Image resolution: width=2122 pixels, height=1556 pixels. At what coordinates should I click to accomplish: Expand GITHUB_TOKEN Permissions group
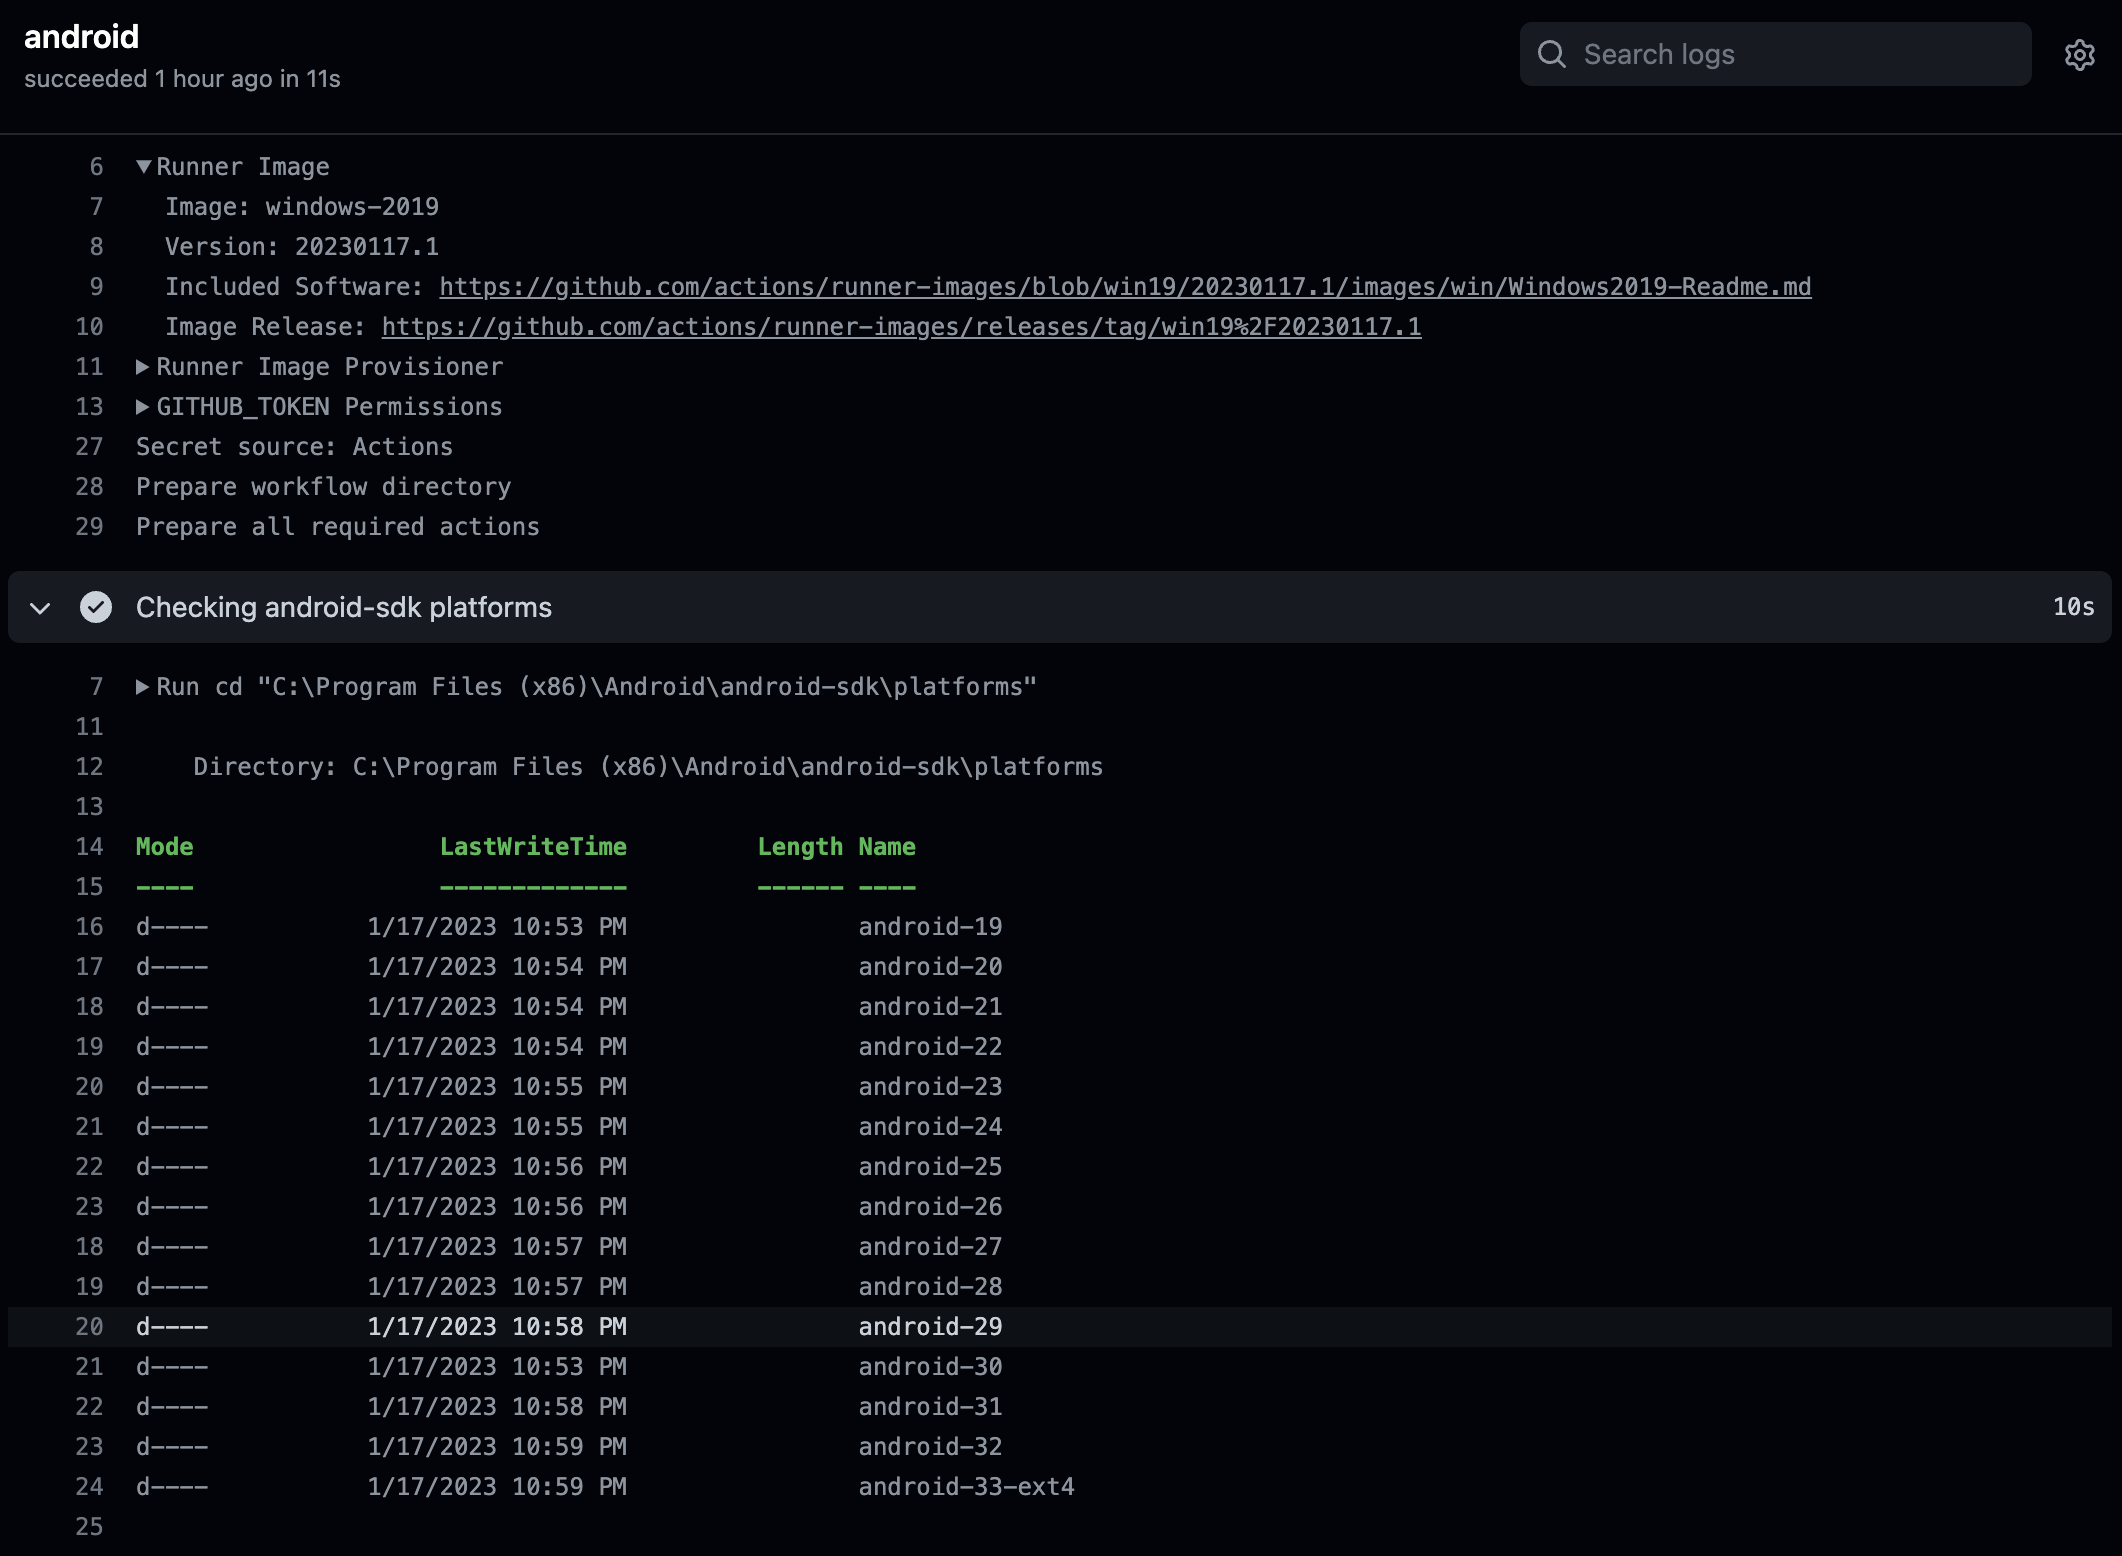click(x=143, y=407)
